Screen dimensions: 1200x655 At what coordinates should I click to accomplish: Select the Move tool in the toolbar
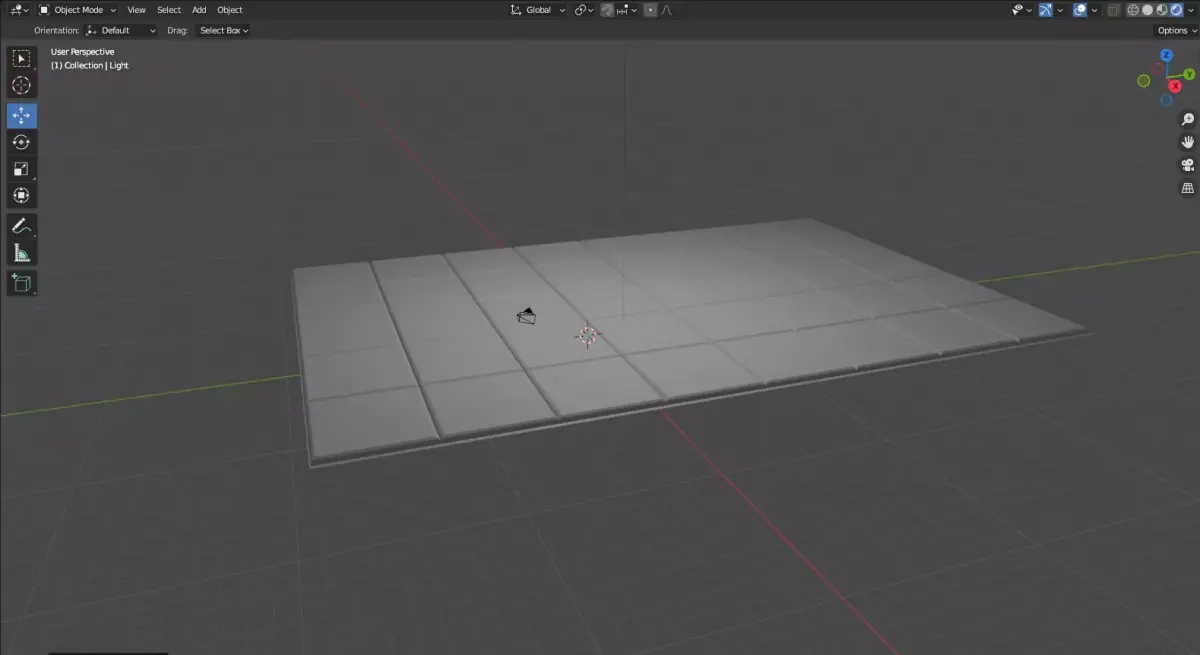point(21,115)
